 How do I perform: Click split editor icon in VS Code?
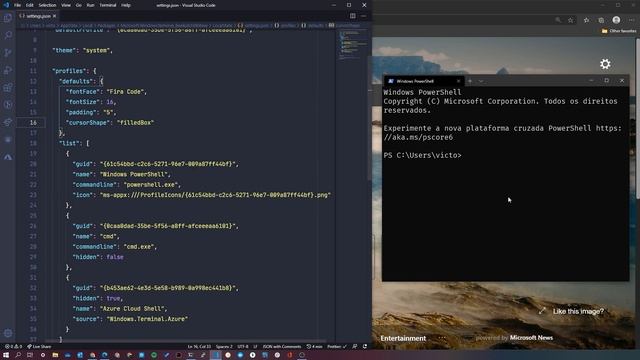pos(353,16)
